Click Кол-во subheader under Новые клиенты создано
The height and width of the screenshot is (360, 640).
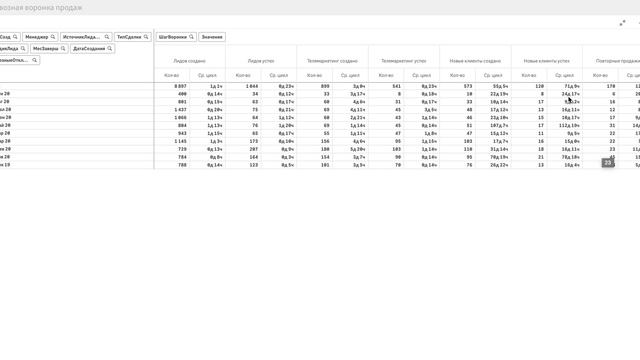(x=457, y=75)
